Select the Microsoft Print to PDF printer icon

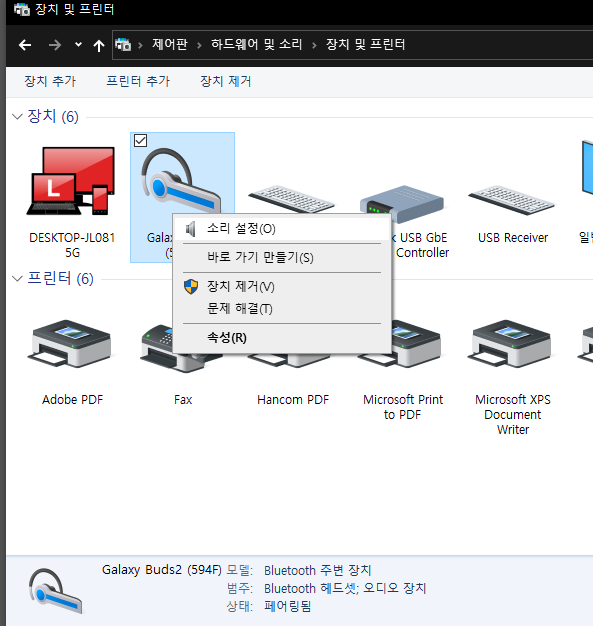pyautogui.click(x=416, y=343)
